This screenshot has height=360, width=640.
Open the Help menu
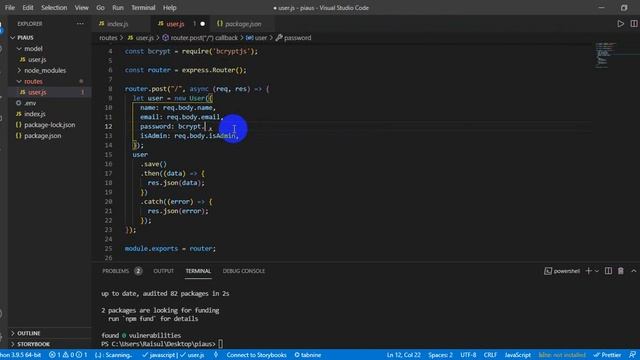coord(170,8)
